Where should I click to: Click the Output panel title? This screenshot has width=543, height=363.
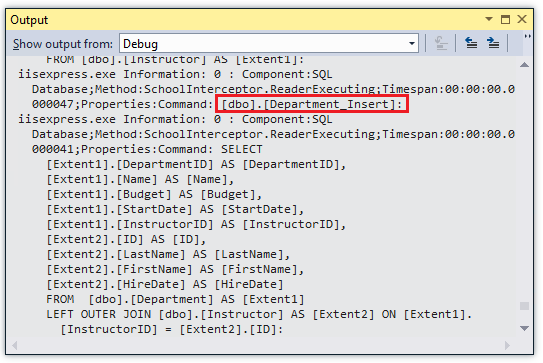point(29,20)
